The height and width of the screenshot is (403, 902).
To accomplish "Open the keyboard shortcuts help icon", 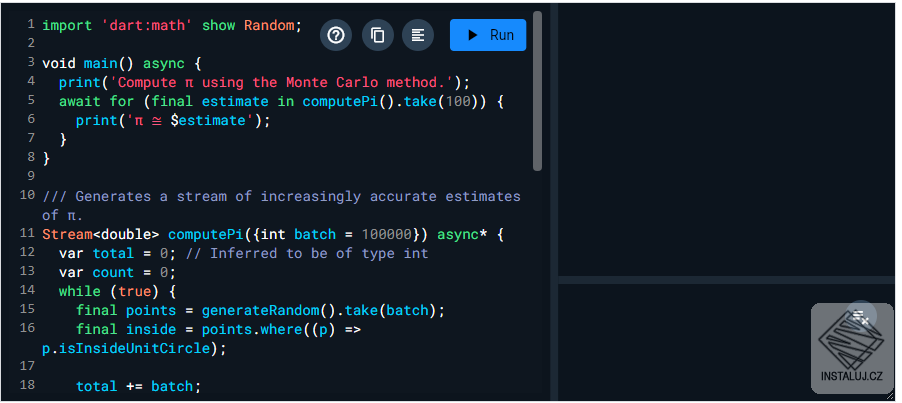I will tap(335, 35).
